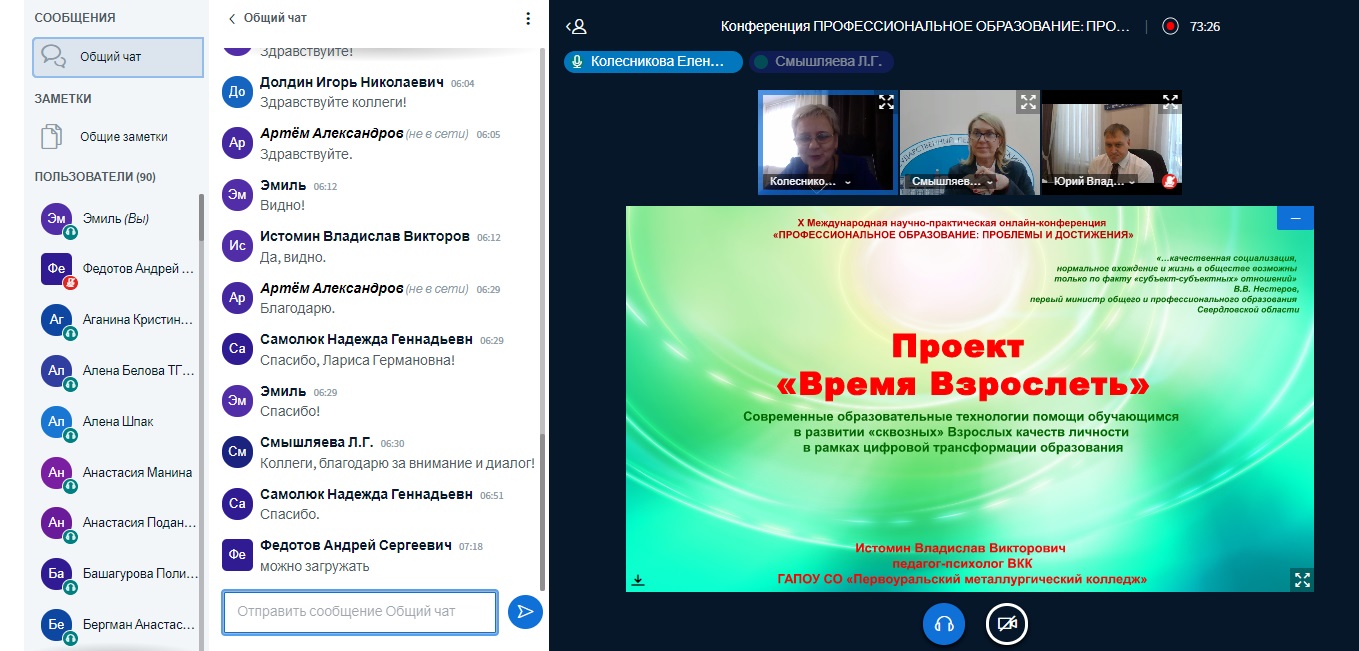Toggle the headset audio button
Viewport: 1359px width, 651px height.
[943, 624]
